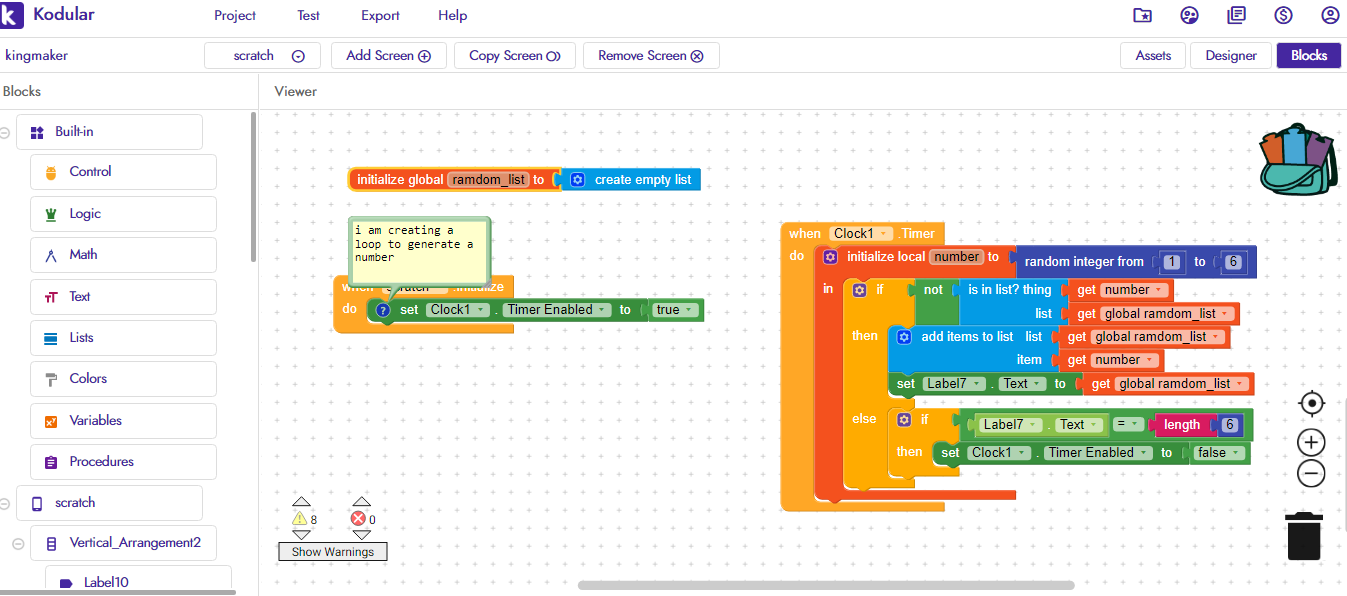Switch to the Designer view
The image size is (1347, 596).
coord(1230,56)
